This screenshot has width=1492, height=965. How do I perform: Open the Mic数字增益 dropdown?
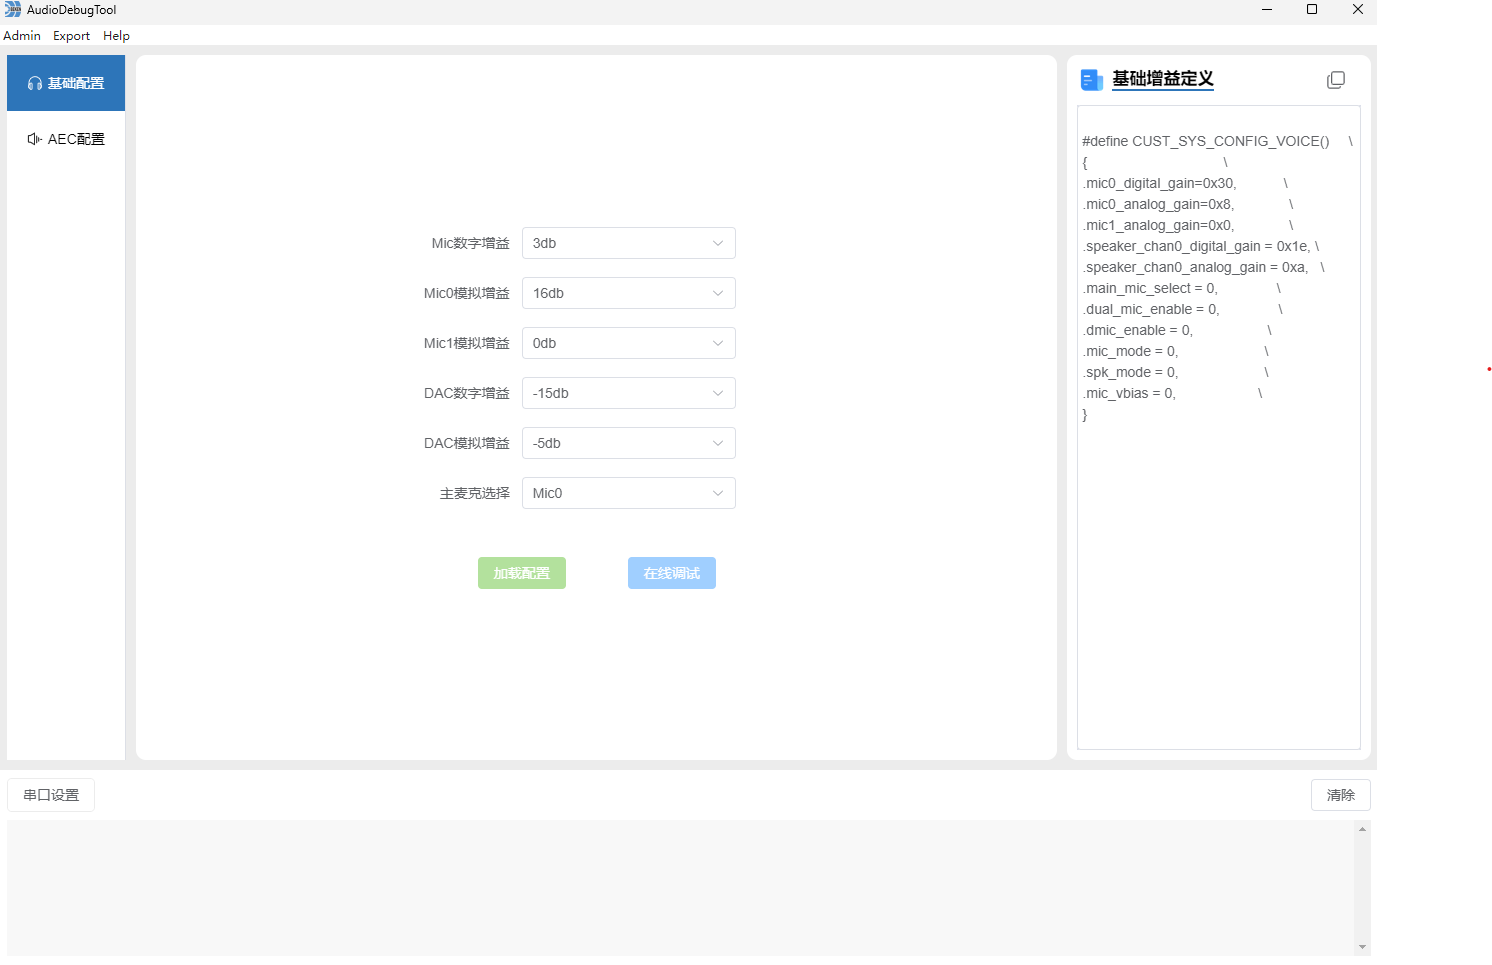pyautogui.click(x=628, y=243)
